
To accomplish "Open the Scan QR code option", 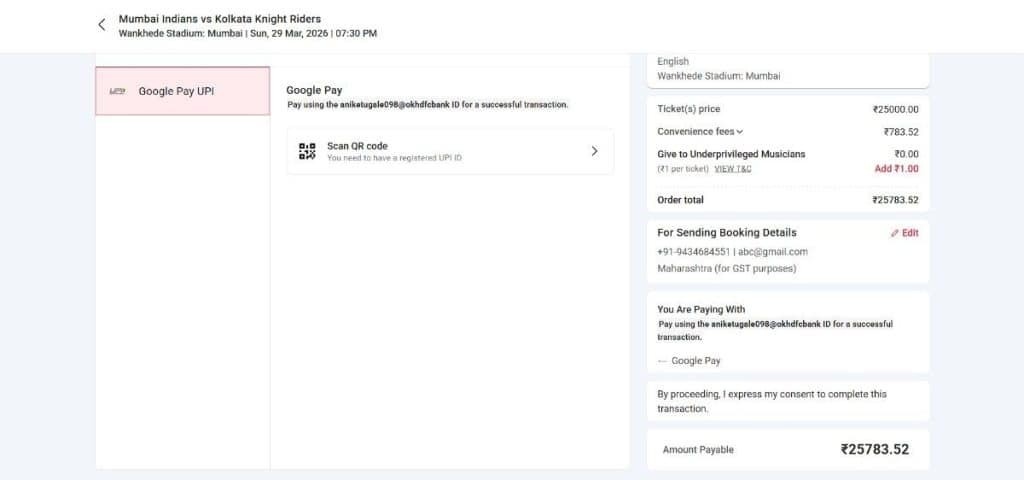I will point(450,151).
